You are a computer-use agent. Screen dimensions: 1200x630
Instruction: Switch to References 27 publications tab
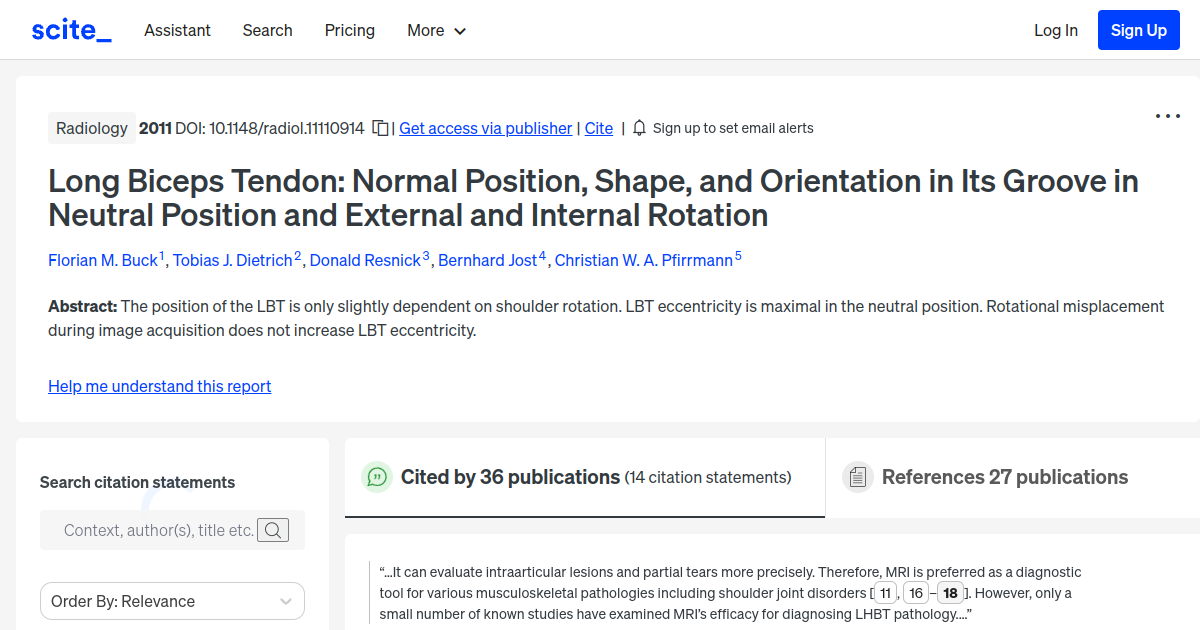click(1004, 477)
